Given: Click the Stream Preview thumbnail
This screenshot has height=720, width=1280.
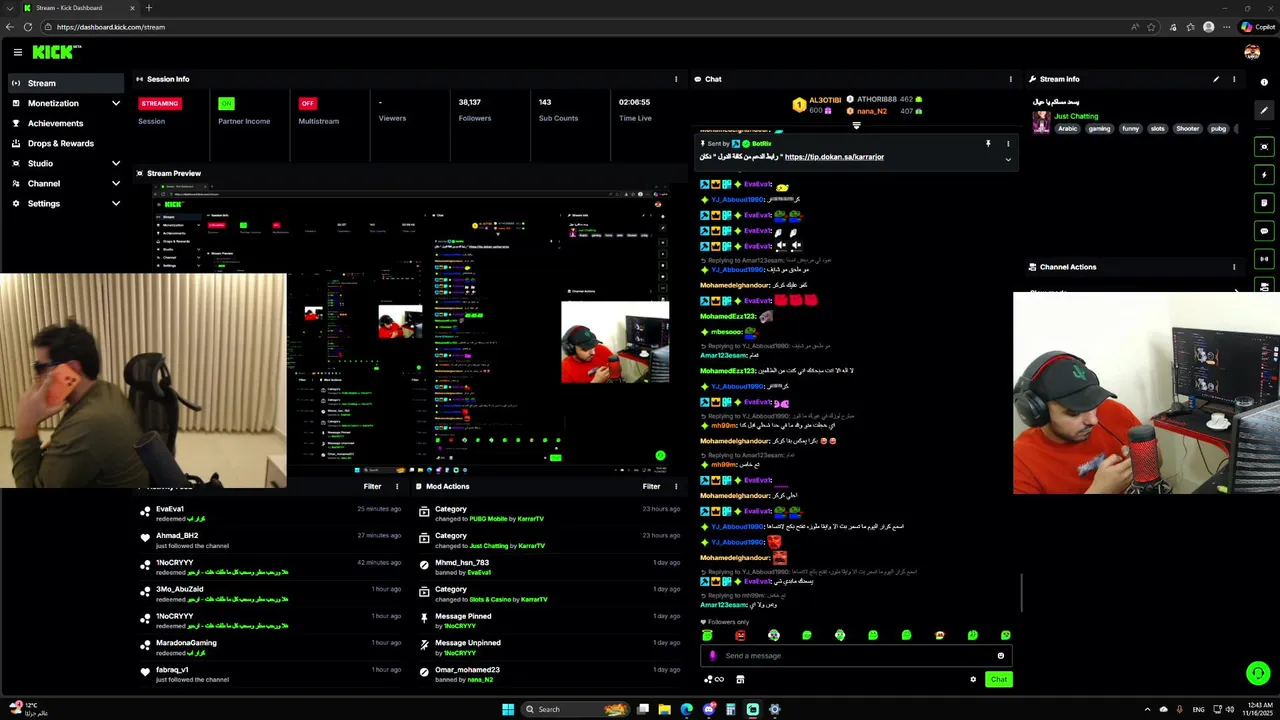Looking at the screenshot, I should (x=411, y=328).
